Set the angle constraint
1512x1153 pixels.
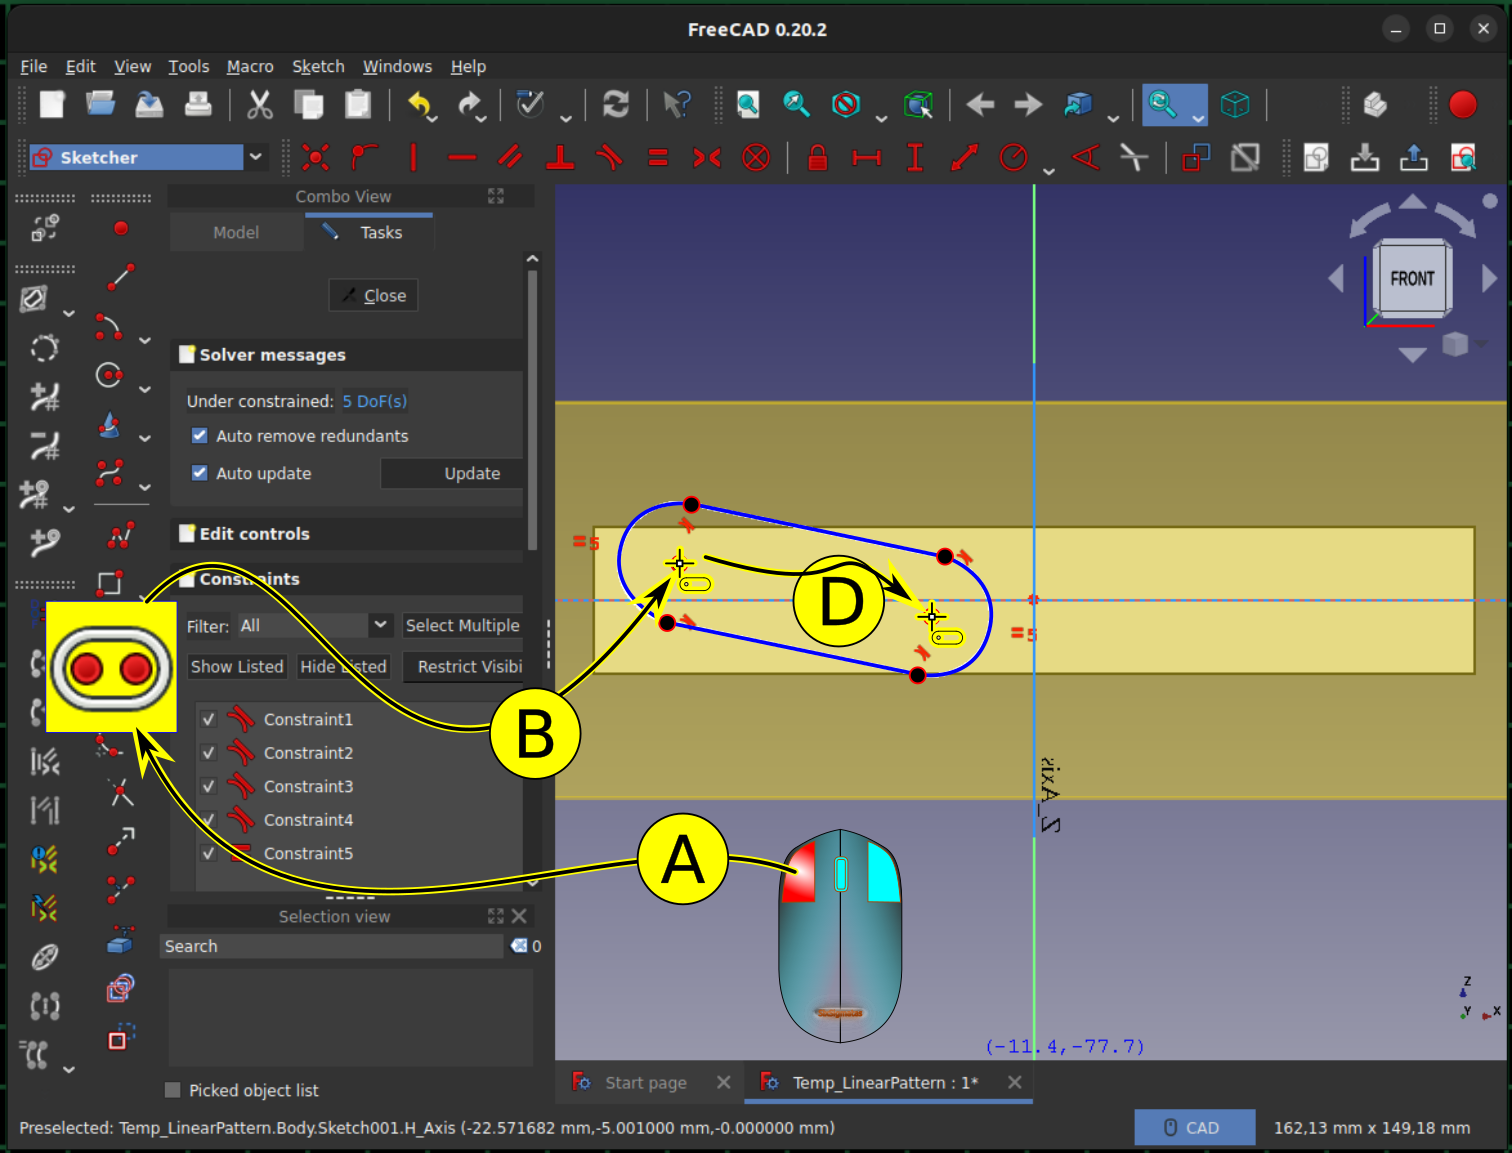pyautogui.click(x=1086, y=157)
